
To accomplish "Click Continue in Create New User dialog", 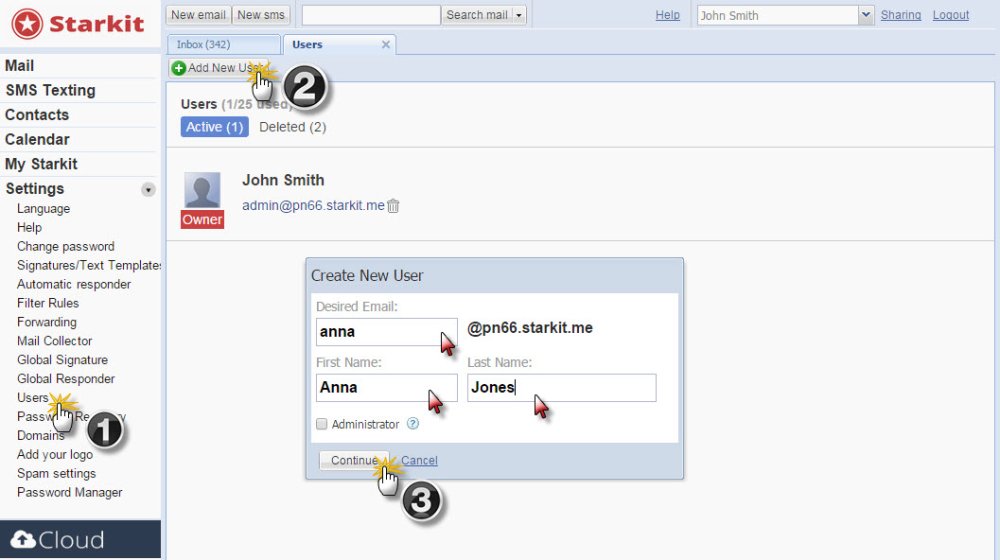I will click(354, 461).
